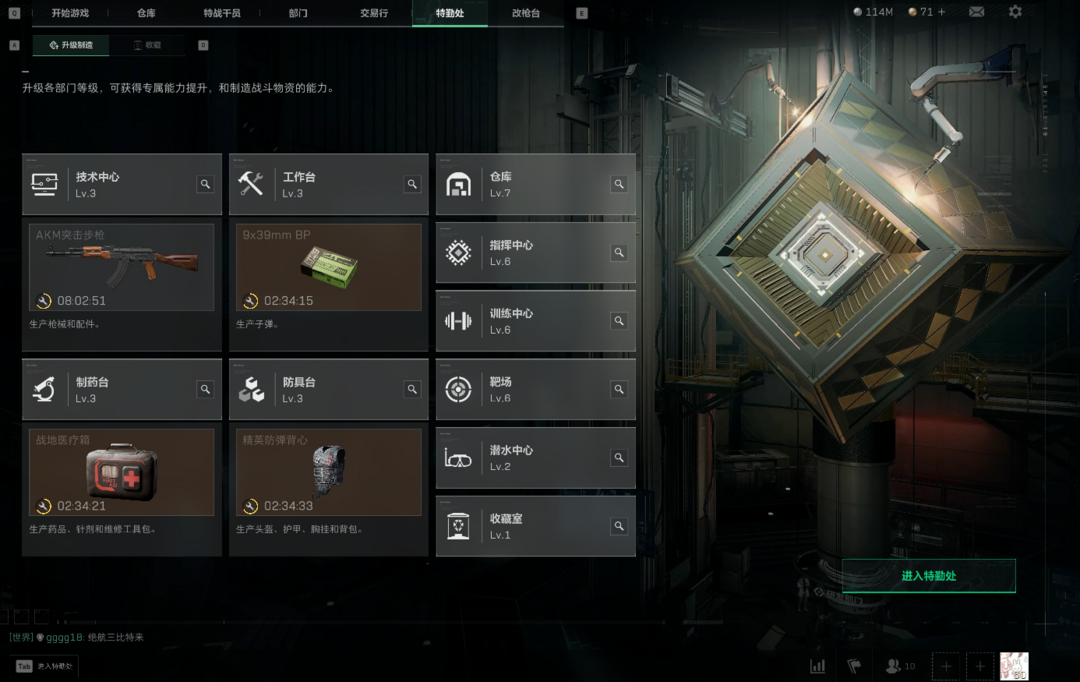Add currency with plus next to 71
This screenshot has height=682, width=1080.
[942, 12]
